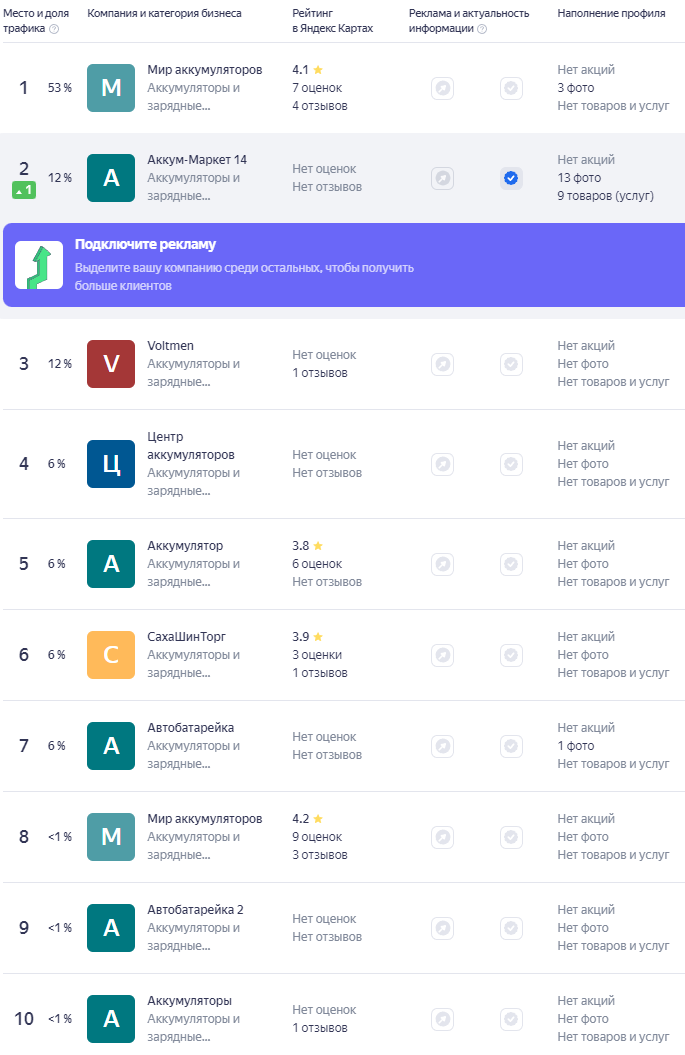Click red V avatar of Voltmen
This screenshot has width=685, height=1055.
111,364
